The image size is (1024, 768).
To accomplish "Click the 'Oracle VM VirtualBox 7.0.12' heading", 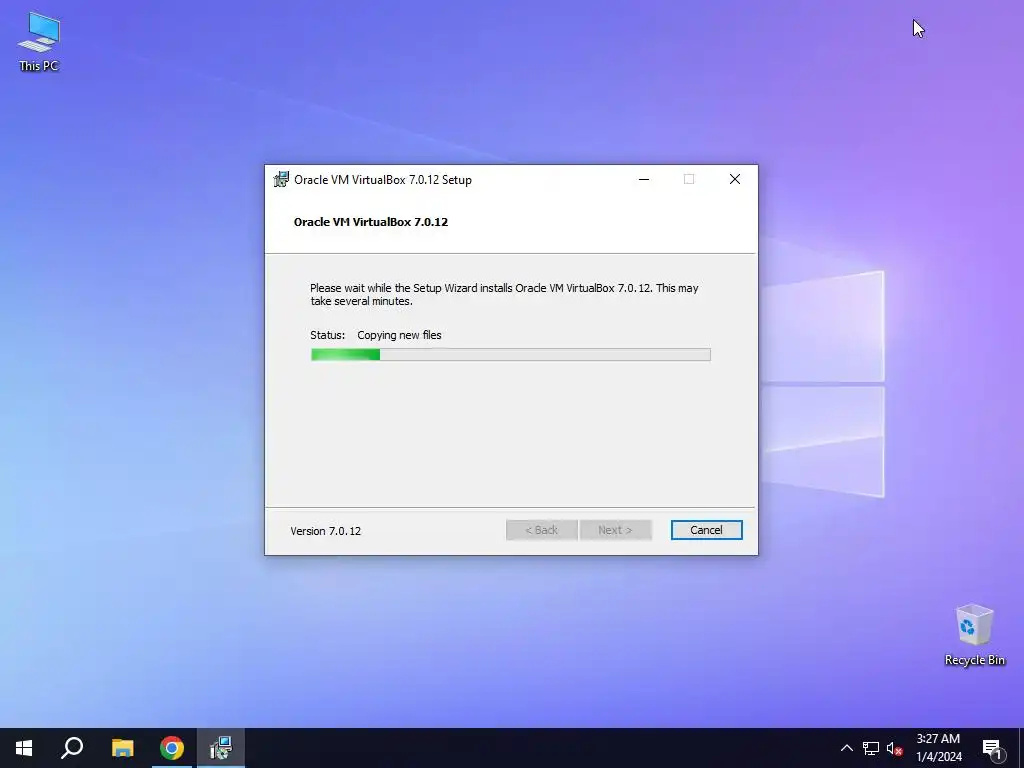I will click(371, 222).
